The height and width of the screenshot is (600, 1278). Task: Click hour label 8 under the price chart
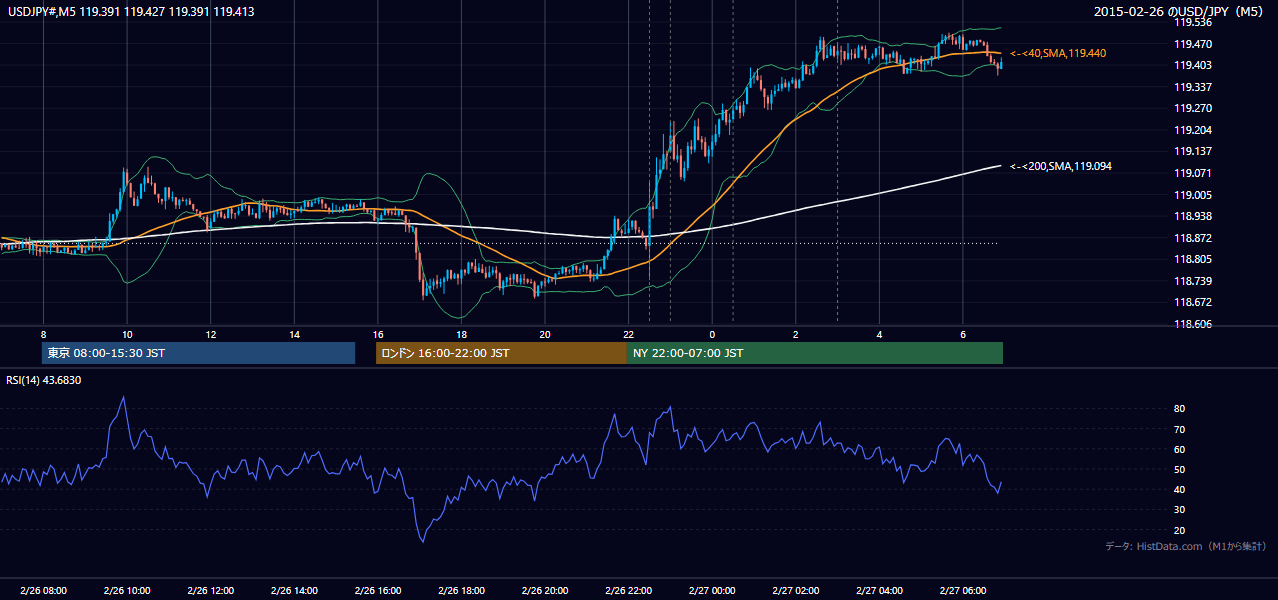(43, 334)
